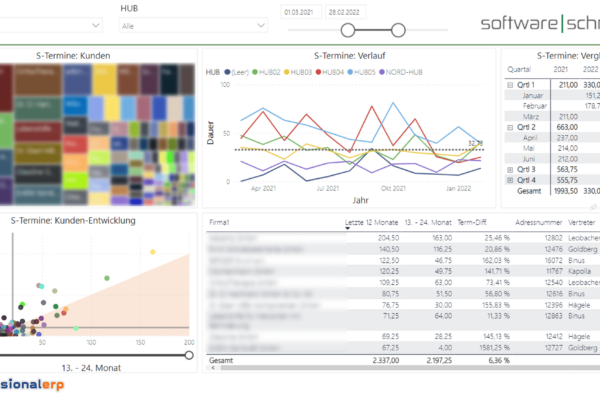Image resolution: width=600 pixels, height=400 pixels.
Task: Select the yellow dot in scatter chart
Action: click(153, 252)
